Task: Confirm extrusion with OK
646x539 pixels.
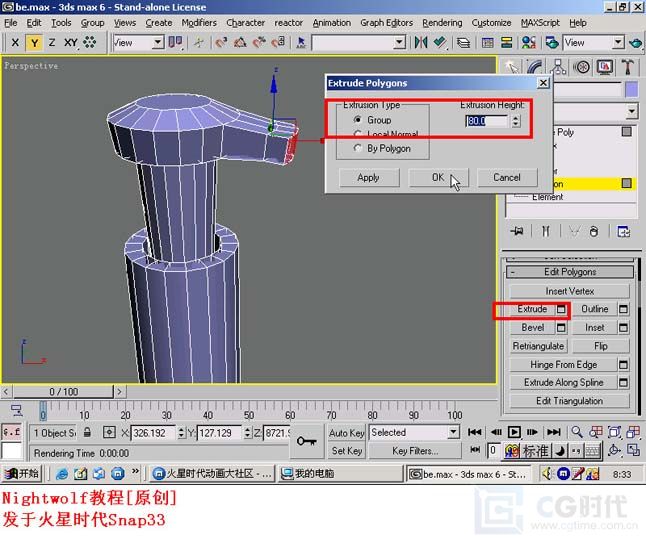Action: point(438,178)
